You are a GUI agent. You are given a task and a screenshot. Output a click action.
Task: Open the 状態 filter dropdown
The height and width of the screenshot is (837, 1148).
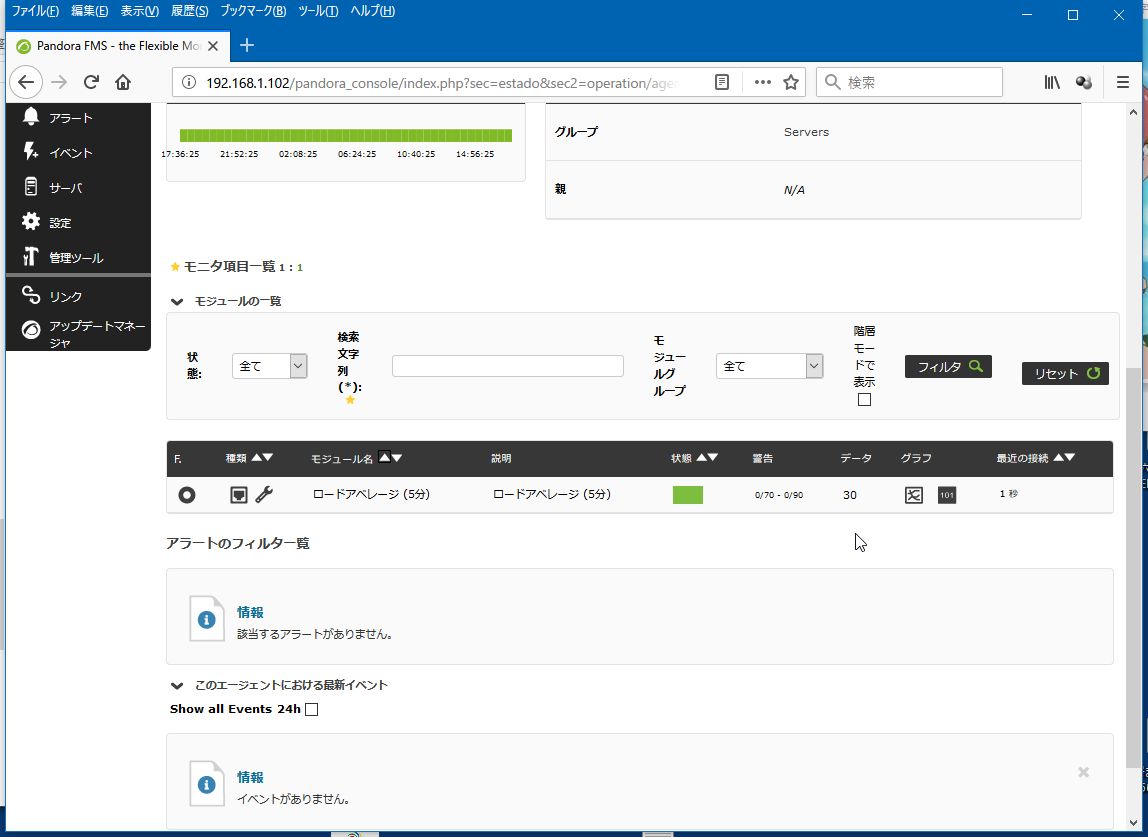pyautogui.click(x=269, y=366)
